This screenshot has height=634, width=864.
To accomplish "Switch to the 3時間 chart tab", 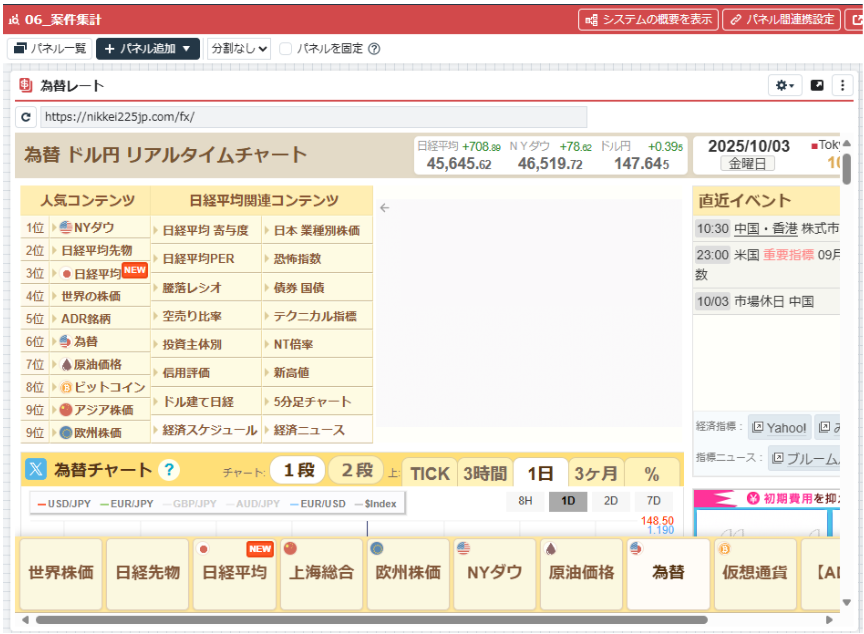I will coord(484,473).
